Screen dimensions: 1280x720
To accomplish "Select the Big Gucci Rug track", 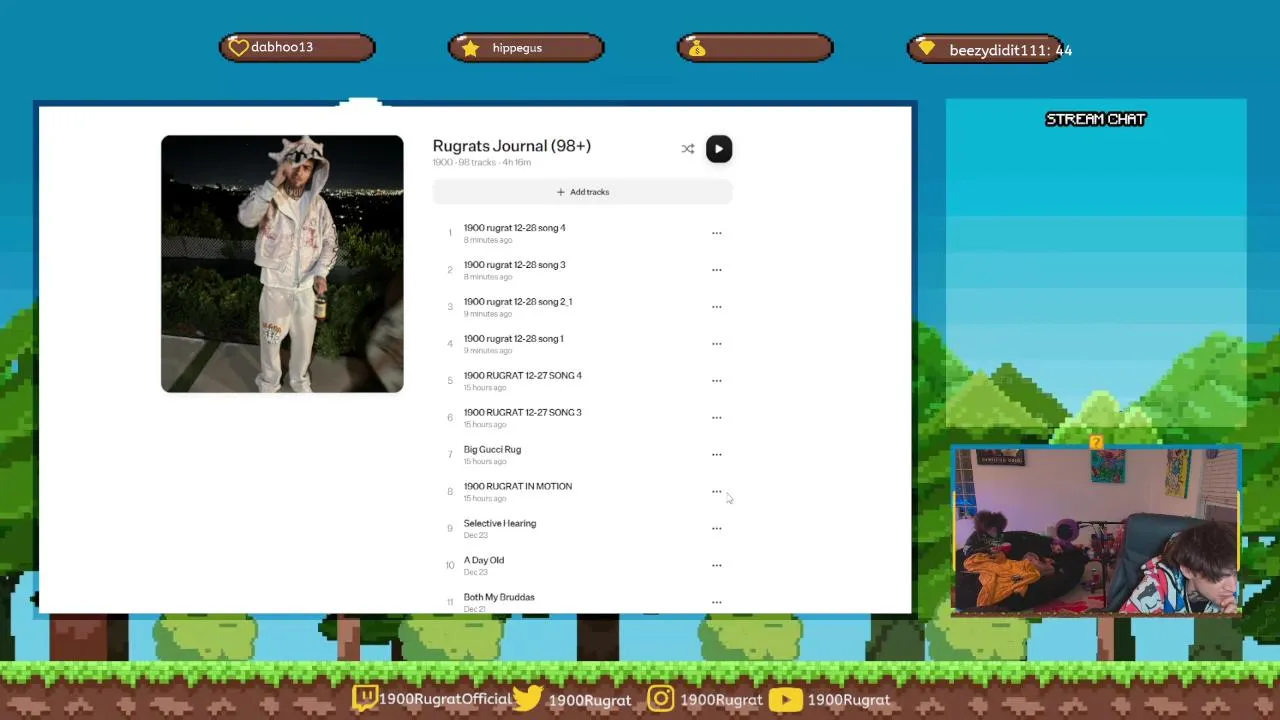I will point(492,450).
